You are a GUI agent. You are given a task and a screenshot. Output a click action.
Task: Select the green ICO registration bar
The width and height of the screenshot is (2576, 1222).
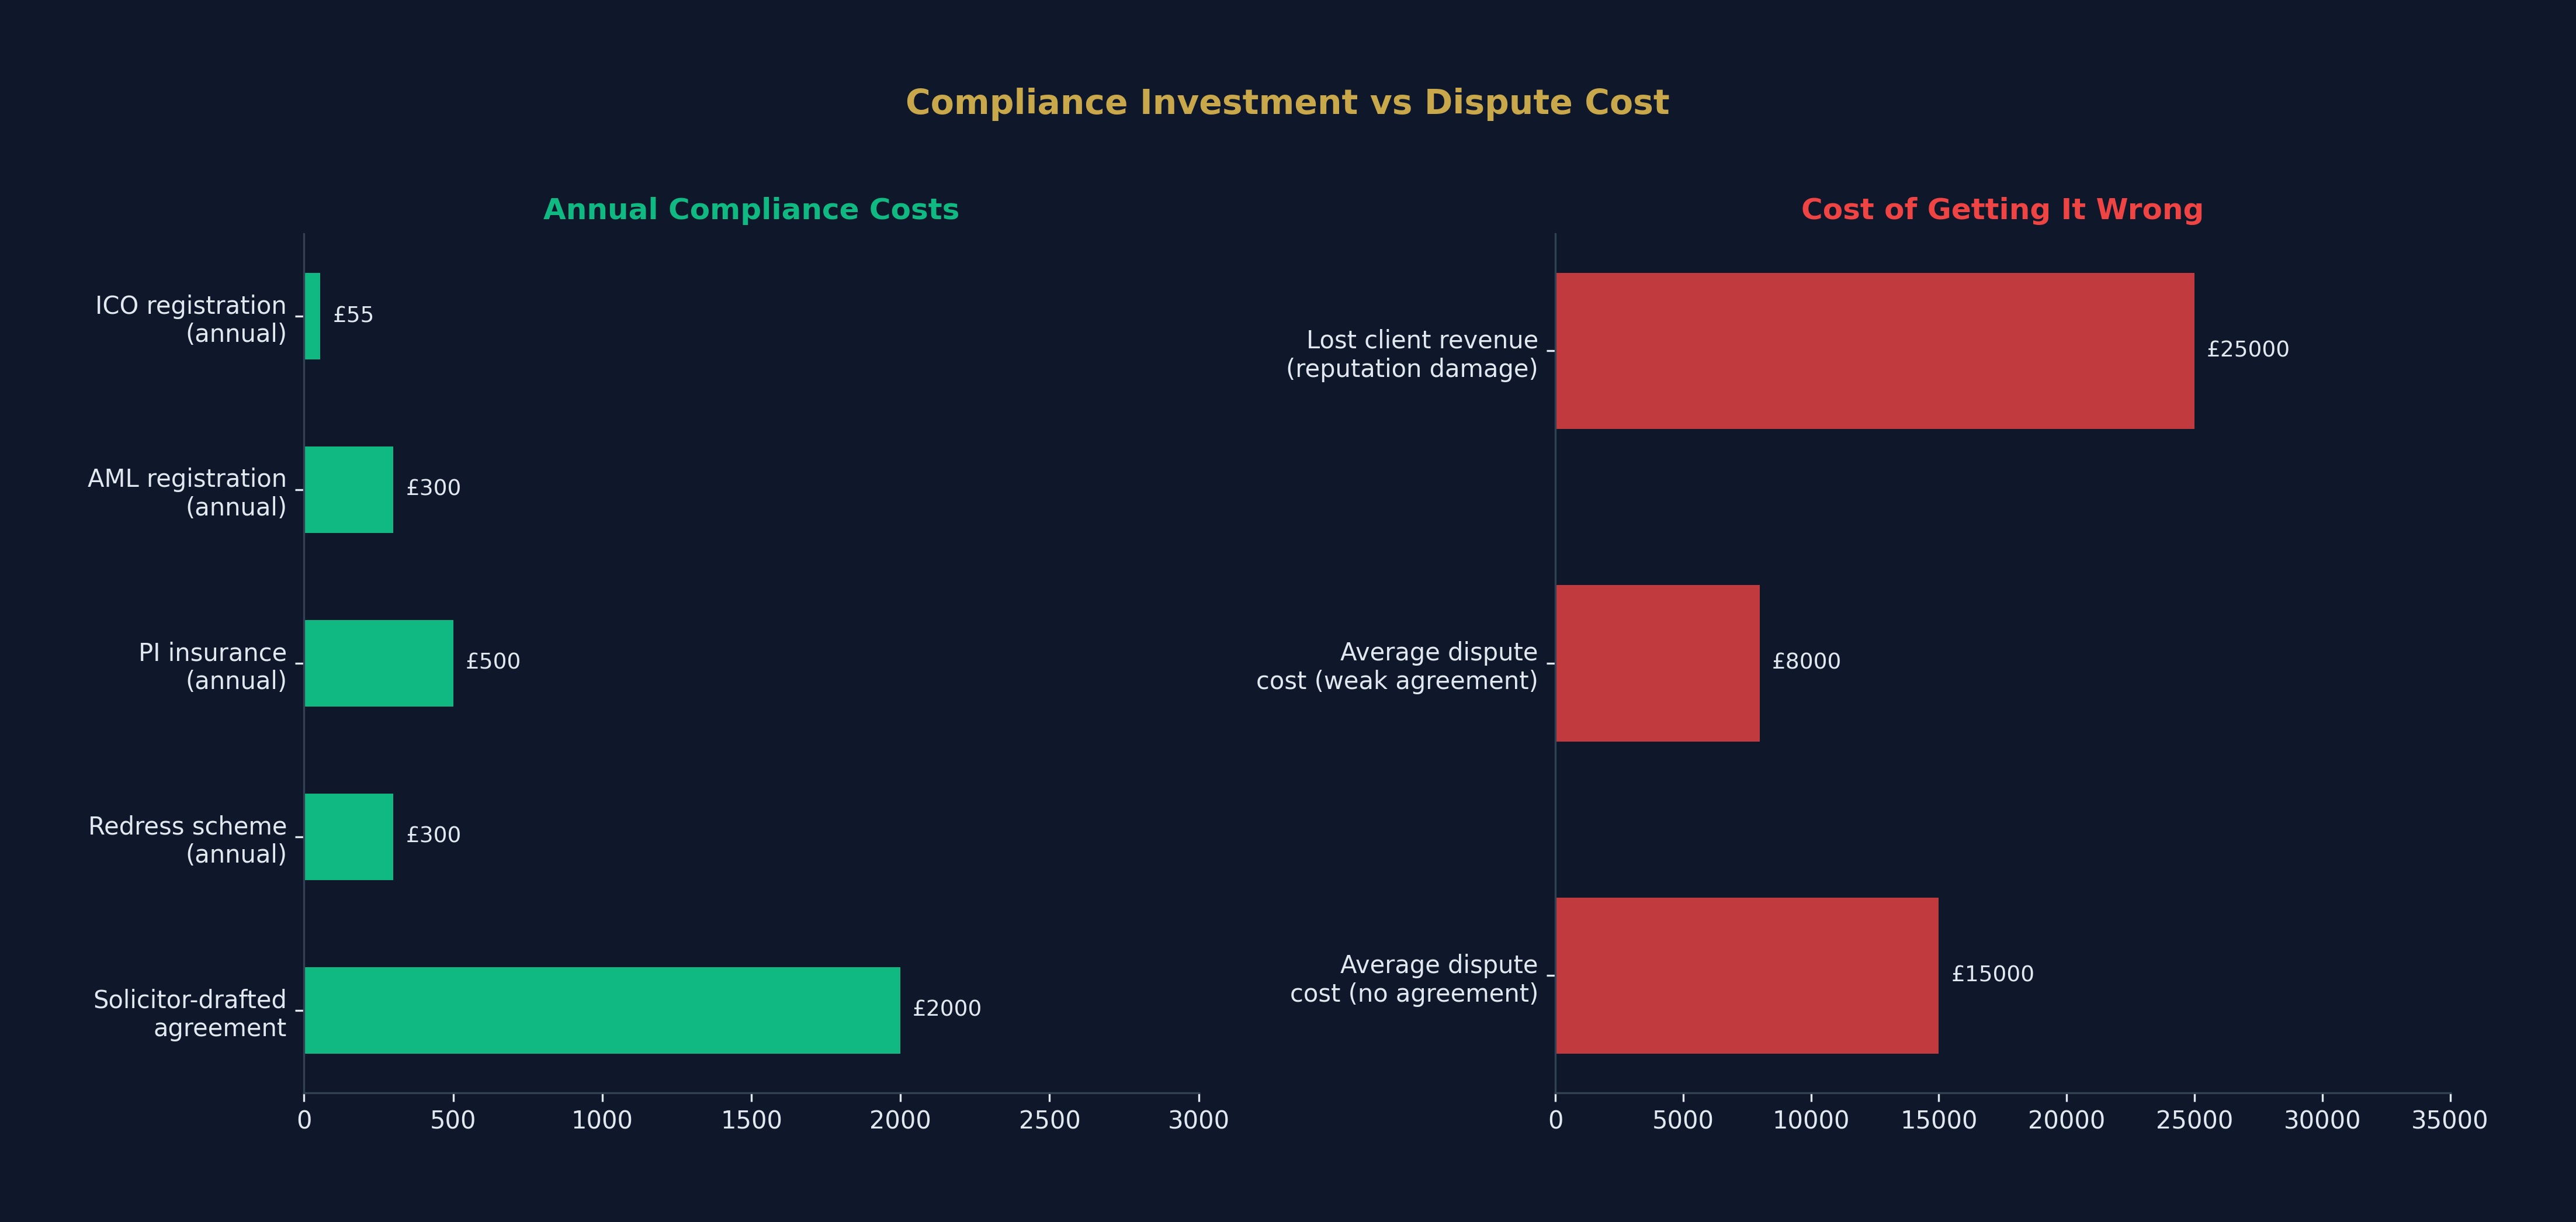312,316
